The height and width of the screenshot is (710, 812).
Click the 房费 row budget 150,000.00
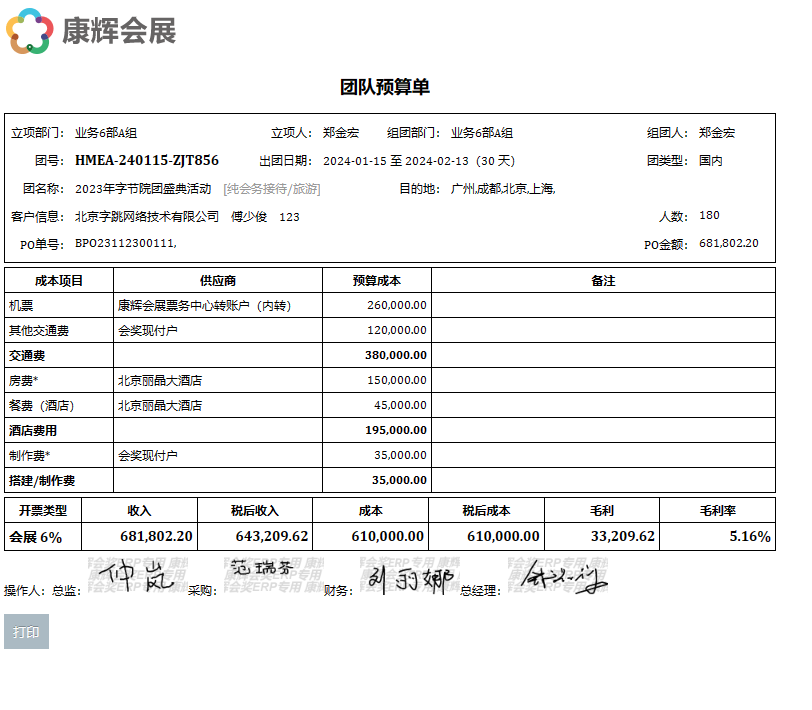(x=397, y=380)
